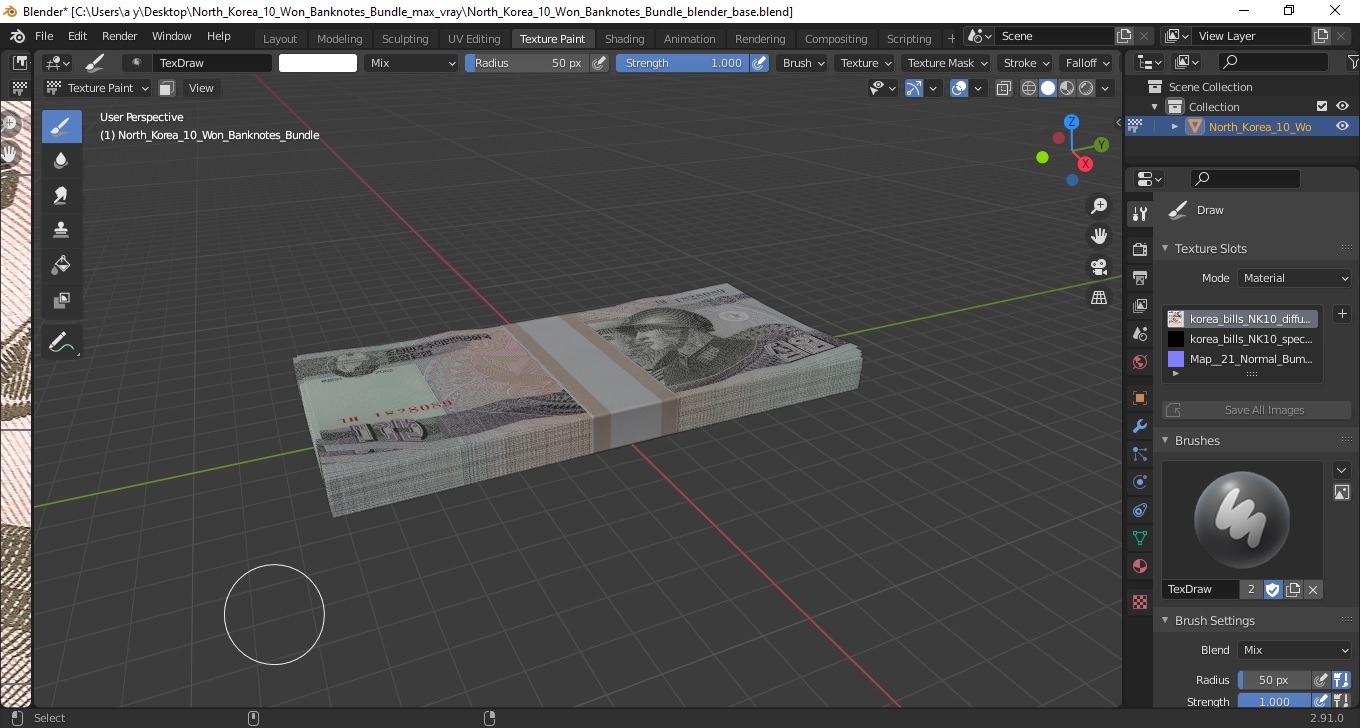1360x728 pixels.
Task: Open the Active Tool properties tab
Action: pyautogui.click(x=1139, y=214)
